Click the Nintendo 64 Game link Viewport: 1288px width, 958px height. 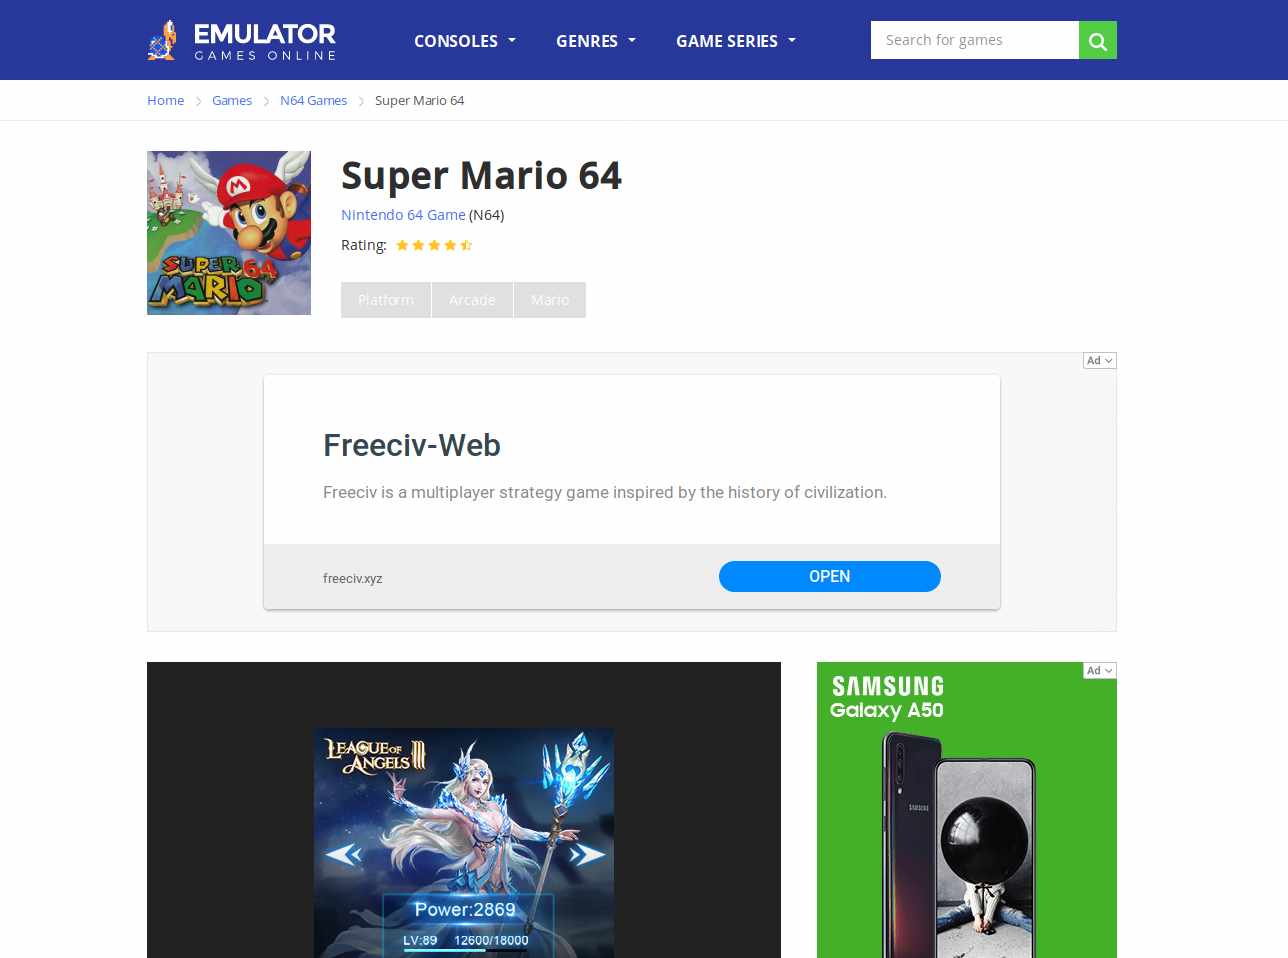[x=403, y=215]
